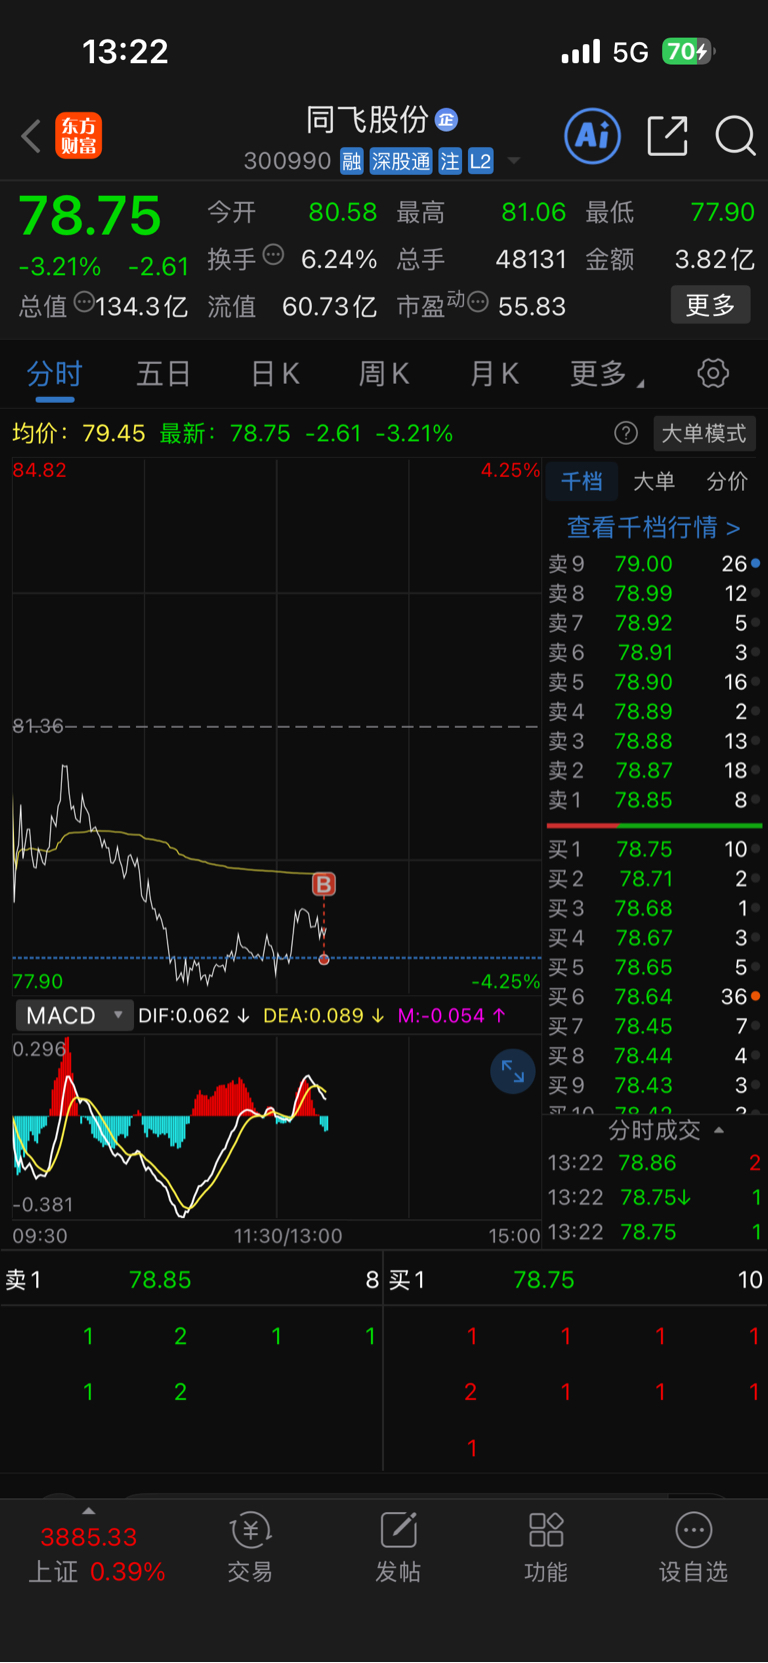Tap the DIF:0.062 indicator value
Image resolution: width=768 pixels, height=1663 pixels.
[x=194, y=1016]
